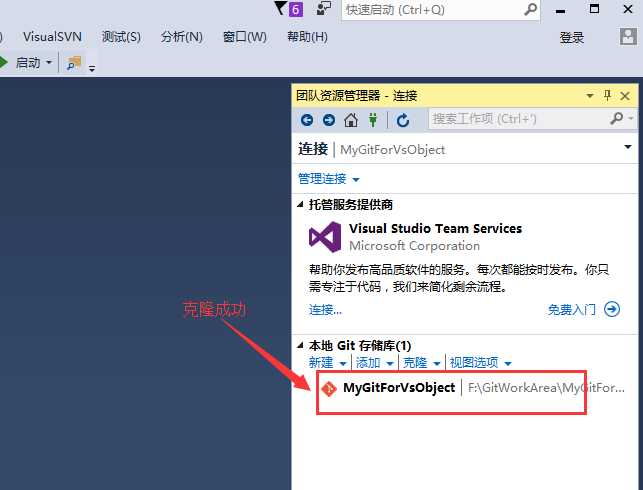Click the Quick Launch magnifier icon
This screenshot has height=490, width=643.
click(x=531, y=9)
